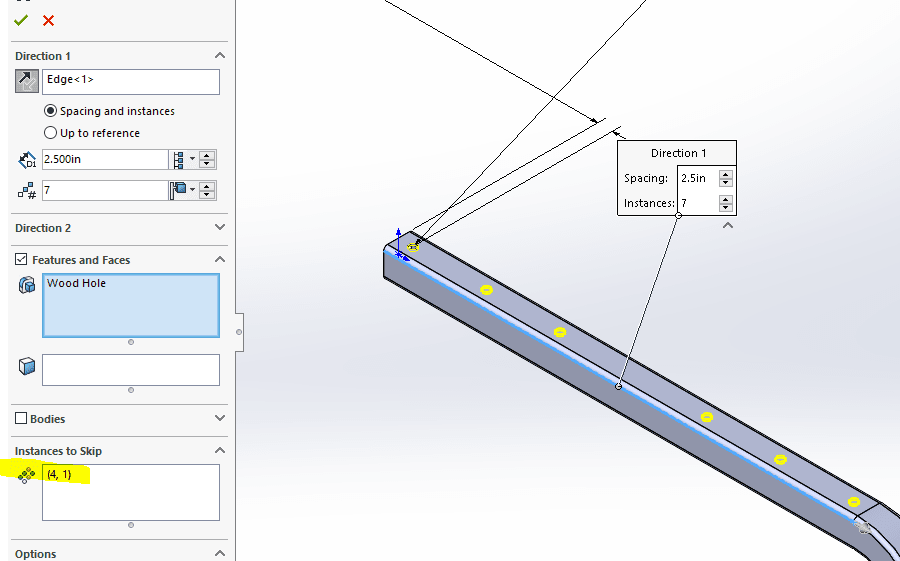The image size is (900, 561).
Task: Collapse the Direction 1 section
Action: tap(219, 56)
